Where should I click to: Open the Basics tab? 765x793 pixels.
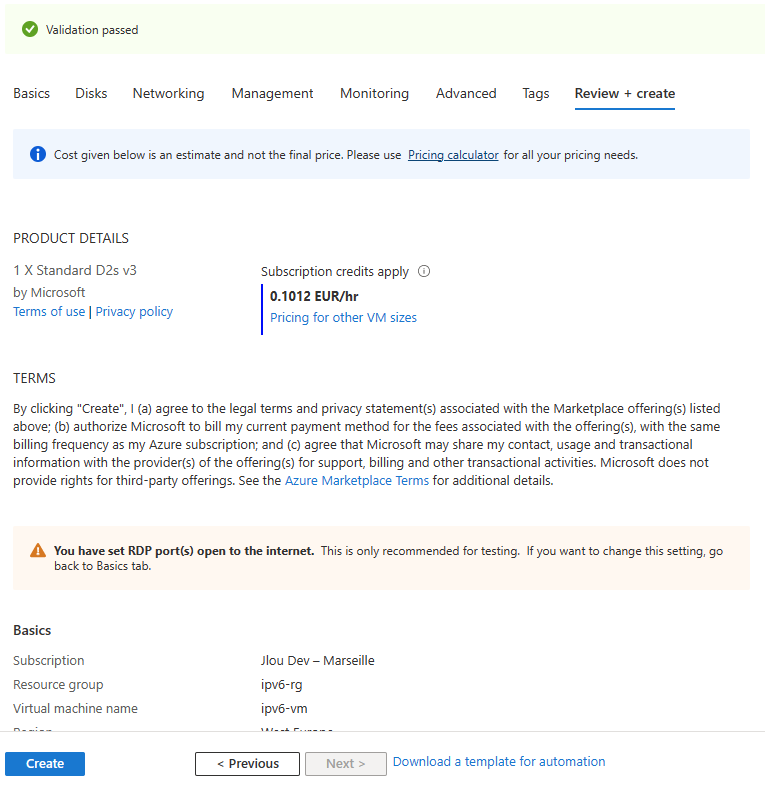point(31,94)
